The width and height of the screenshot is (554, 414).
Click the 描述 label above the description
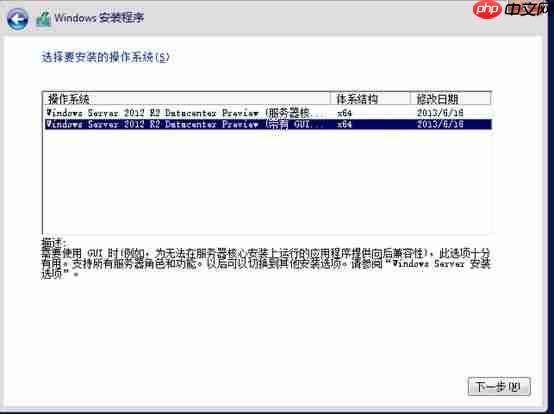point(53,243)
